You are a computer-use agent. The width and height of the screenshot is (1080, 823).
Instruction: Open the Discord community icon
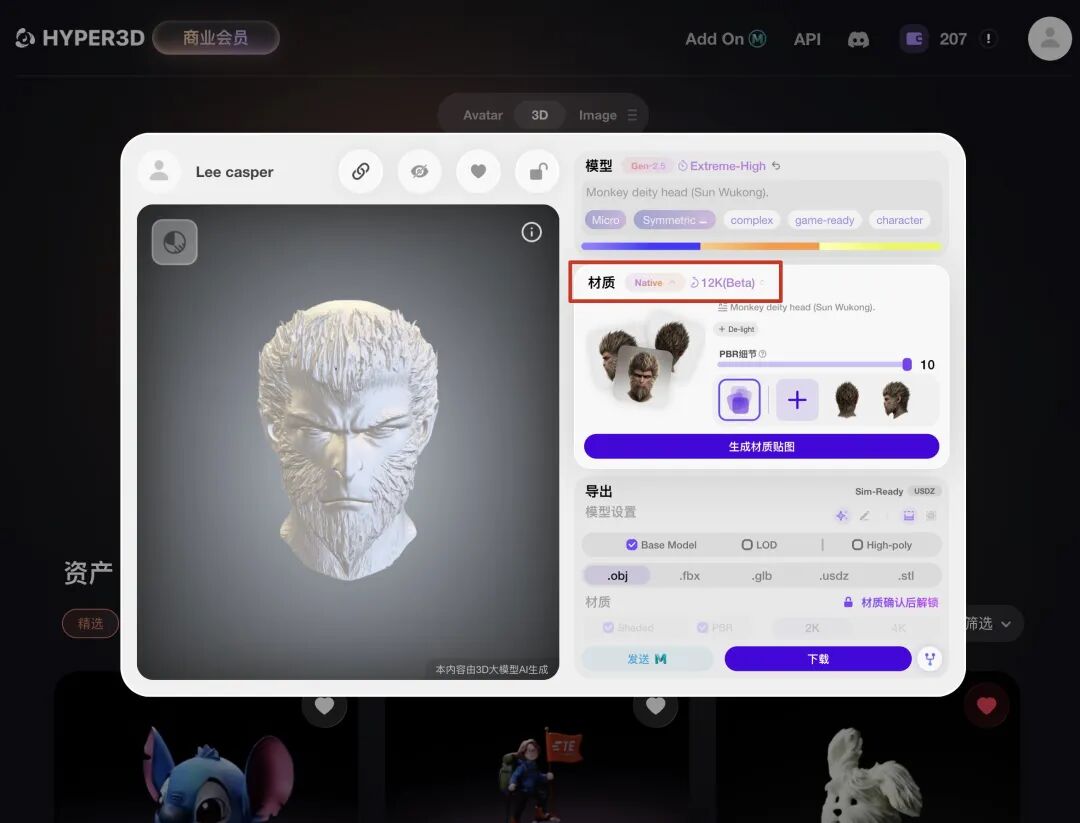[x=858, y=39]
